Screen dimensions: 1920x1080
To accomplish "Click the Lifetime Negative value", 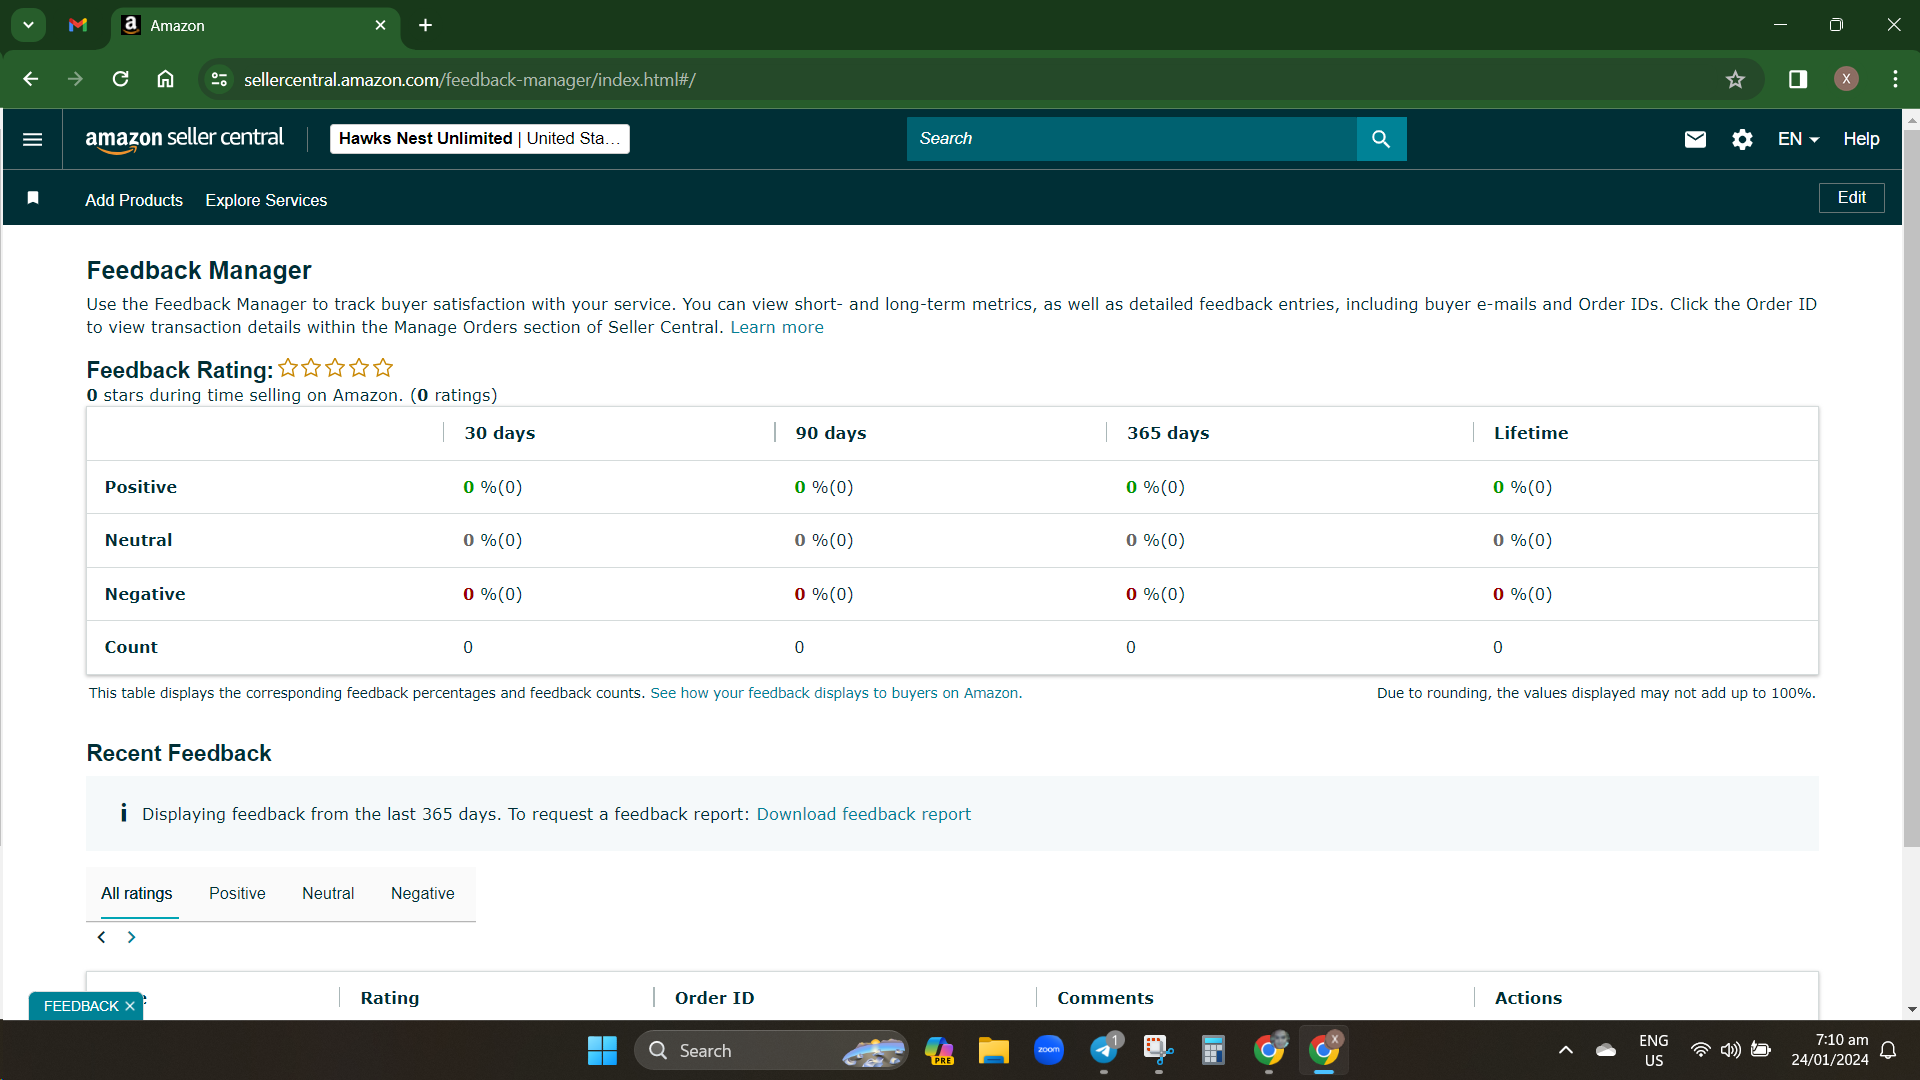I will (x=1522, y=594).
